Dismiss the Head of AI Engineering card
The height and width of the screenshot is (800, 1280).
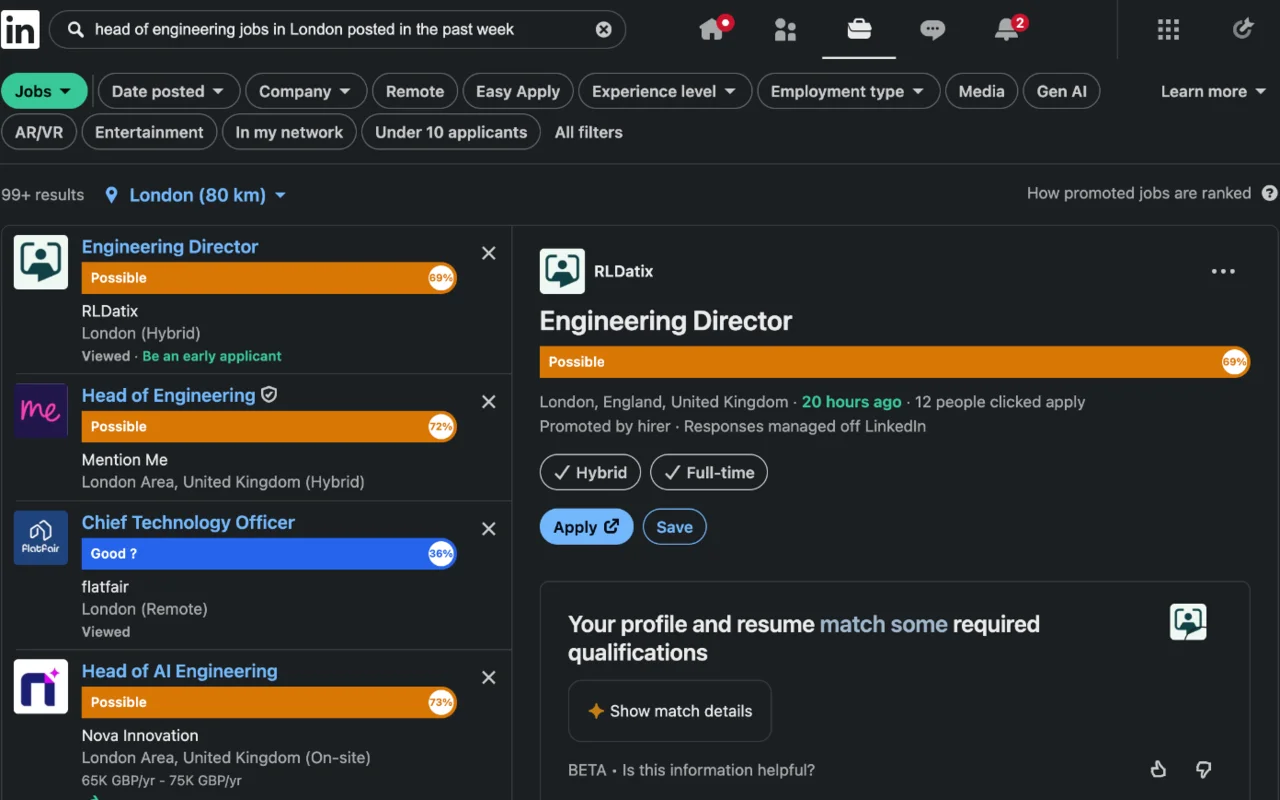pyautogui.click(x=489, y=677)
